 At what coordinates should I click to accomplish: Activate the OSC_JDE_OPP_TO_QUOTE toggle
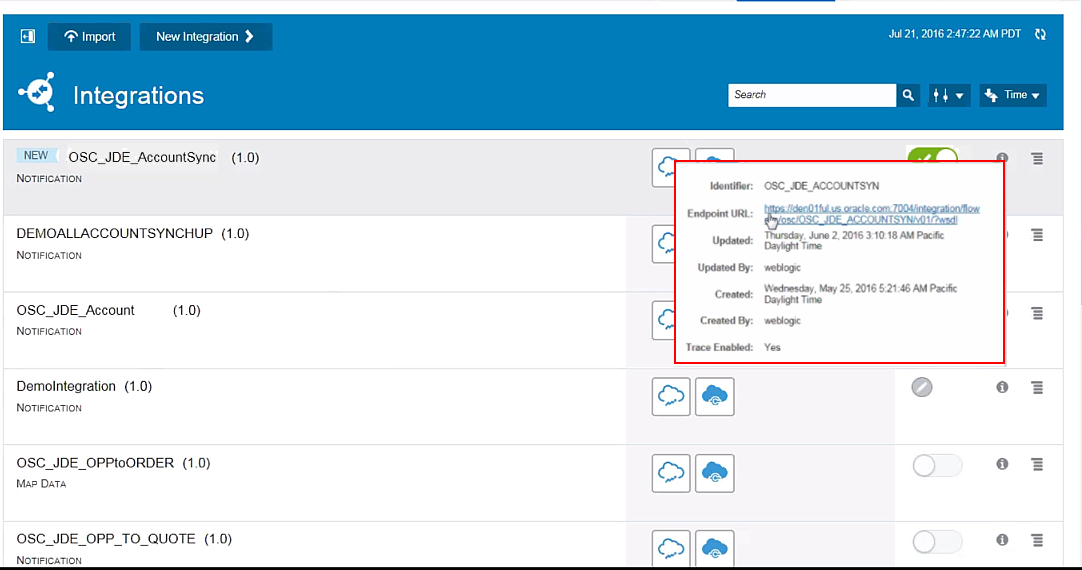(x=937, y=542)
